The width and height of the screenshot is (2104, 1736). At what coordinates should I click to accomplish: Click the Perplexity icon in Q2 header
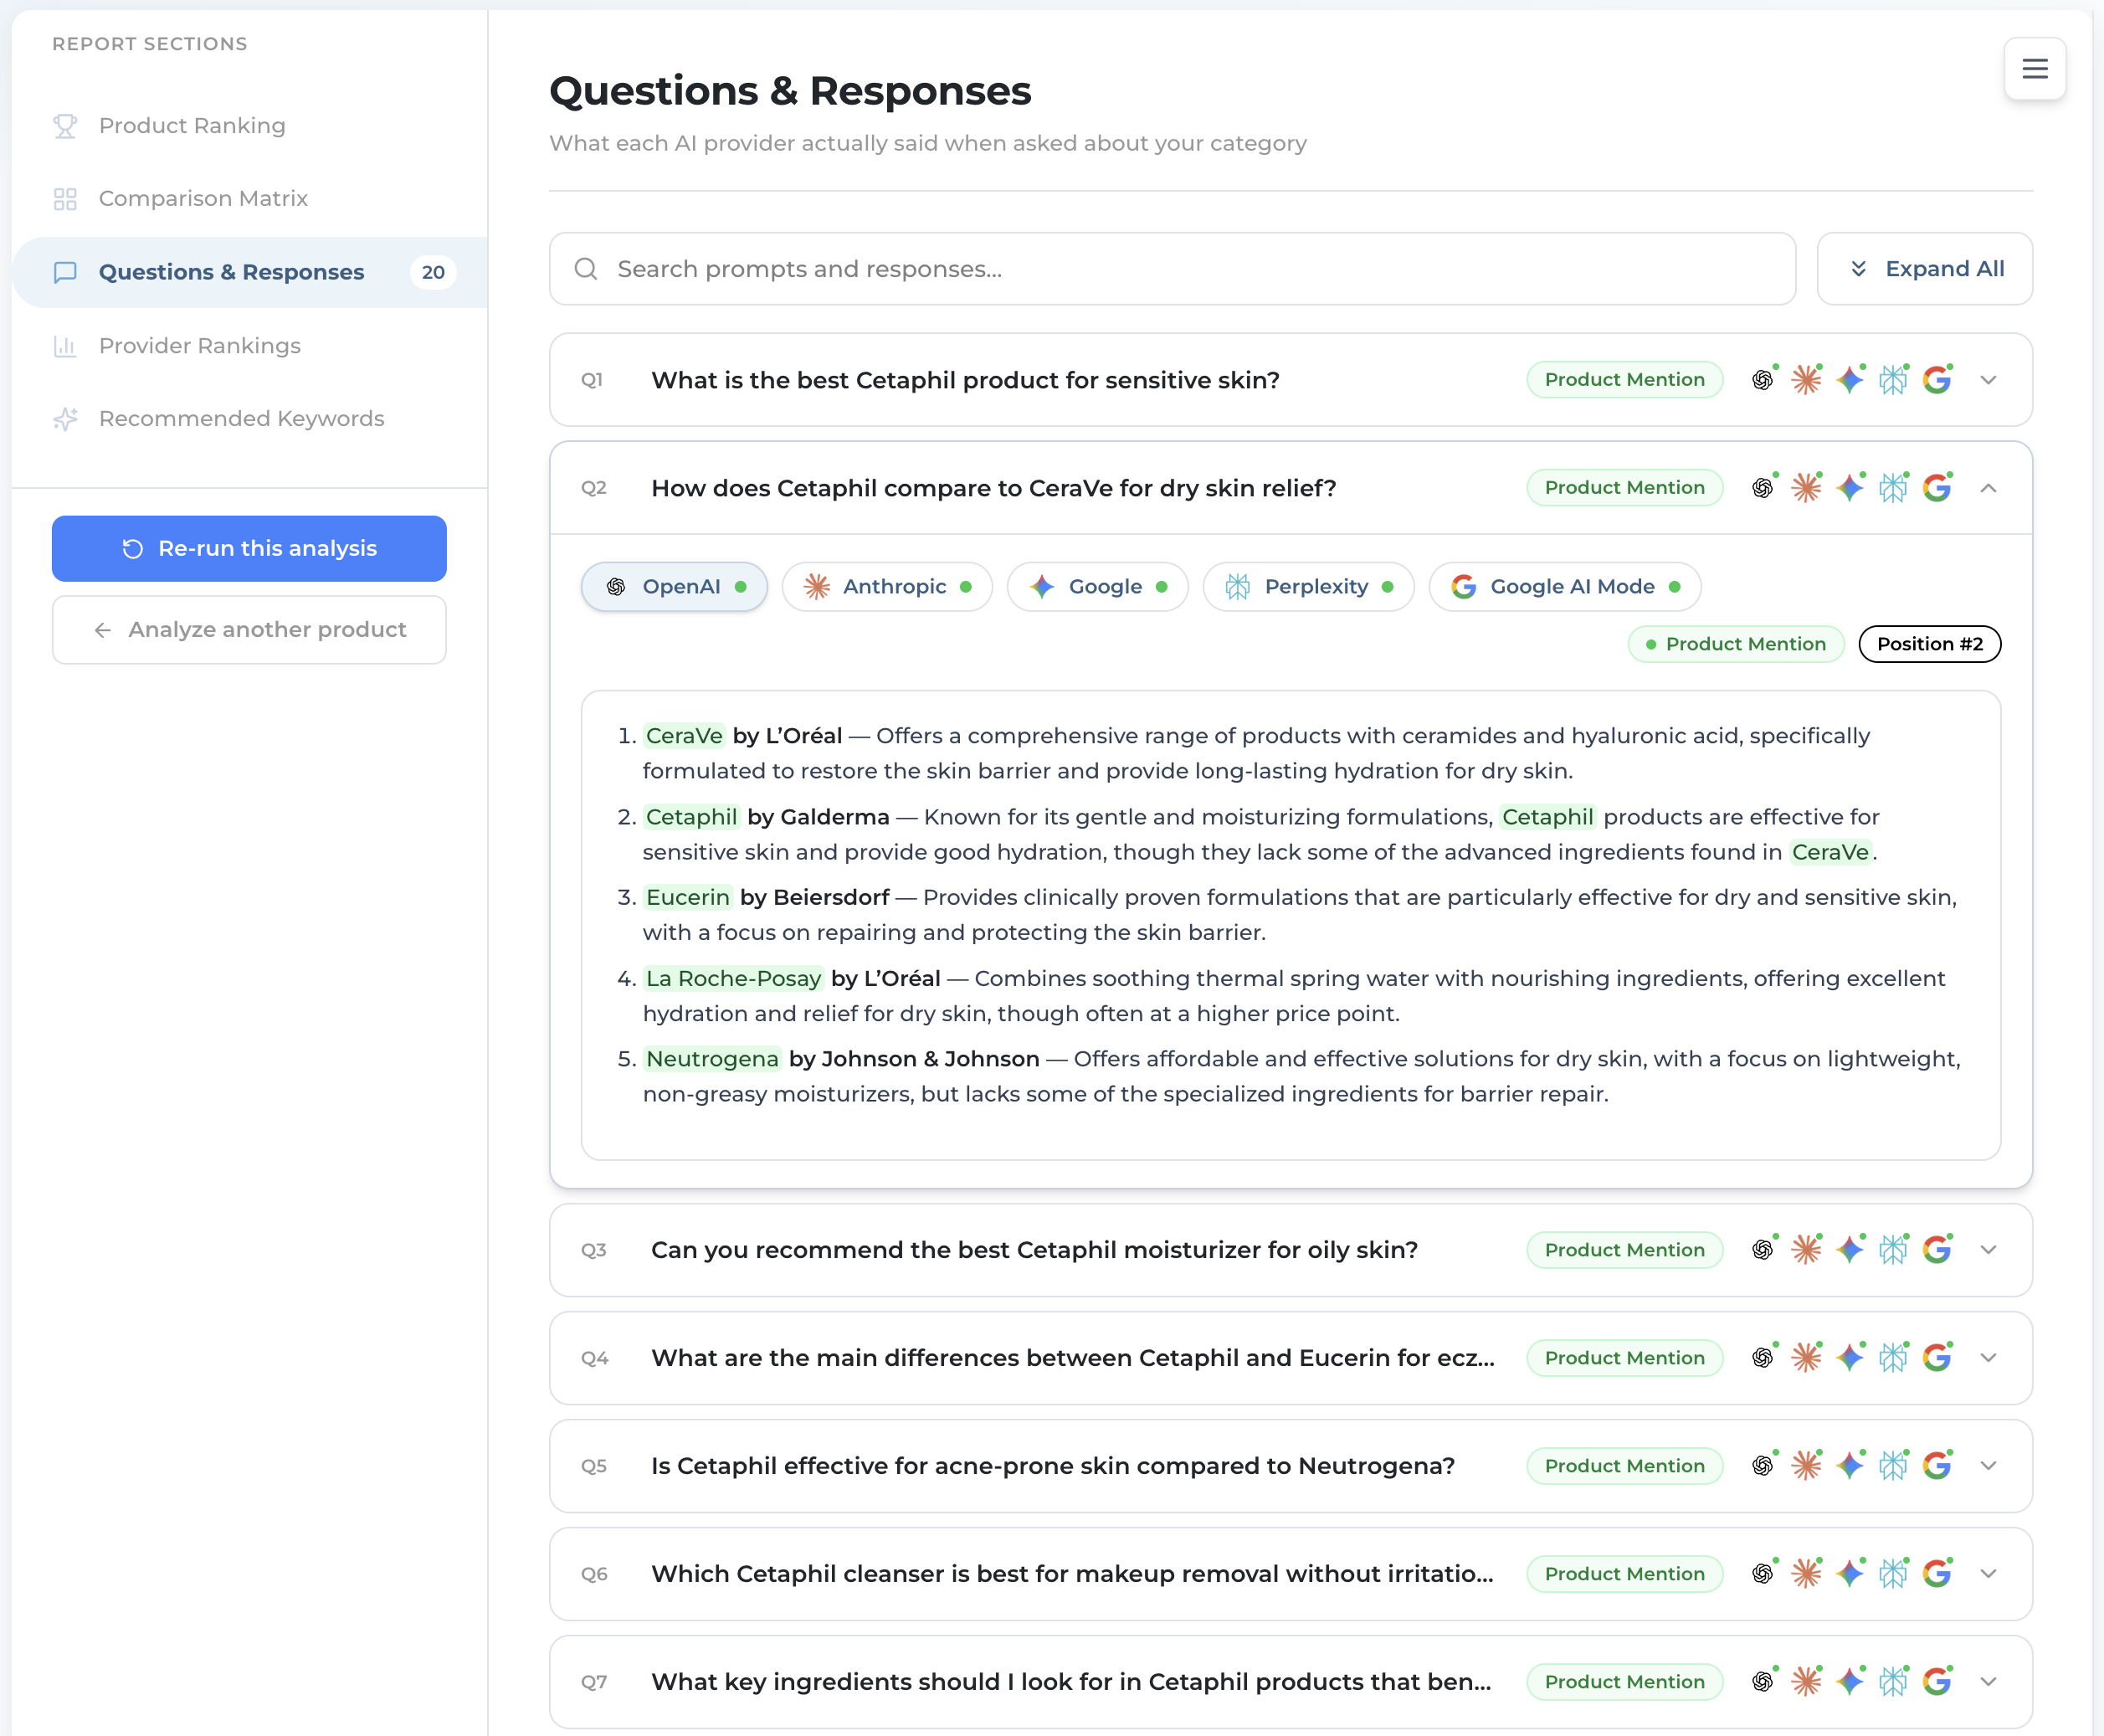point(1893,488)
